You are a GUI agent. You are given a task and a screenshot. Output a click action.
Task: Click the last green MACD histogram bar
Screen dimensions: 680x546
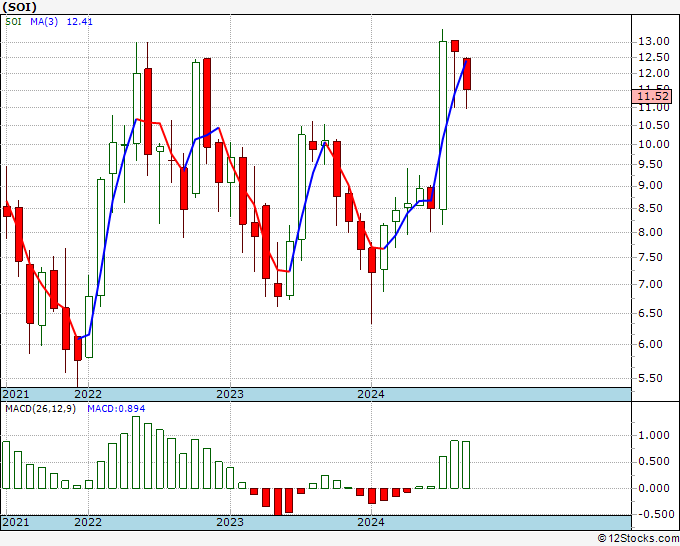tap(466, 465)
